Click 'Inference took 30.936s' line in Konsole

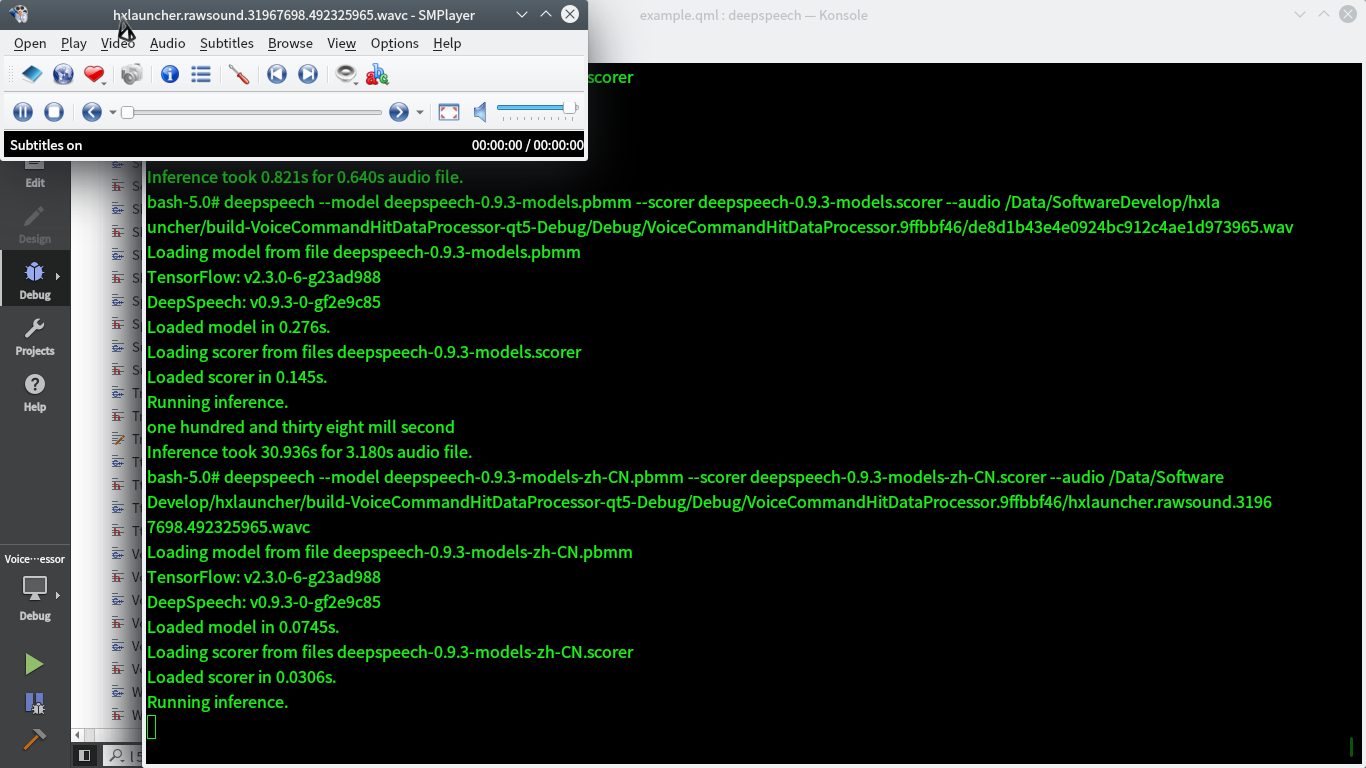[x=309, y=452]
